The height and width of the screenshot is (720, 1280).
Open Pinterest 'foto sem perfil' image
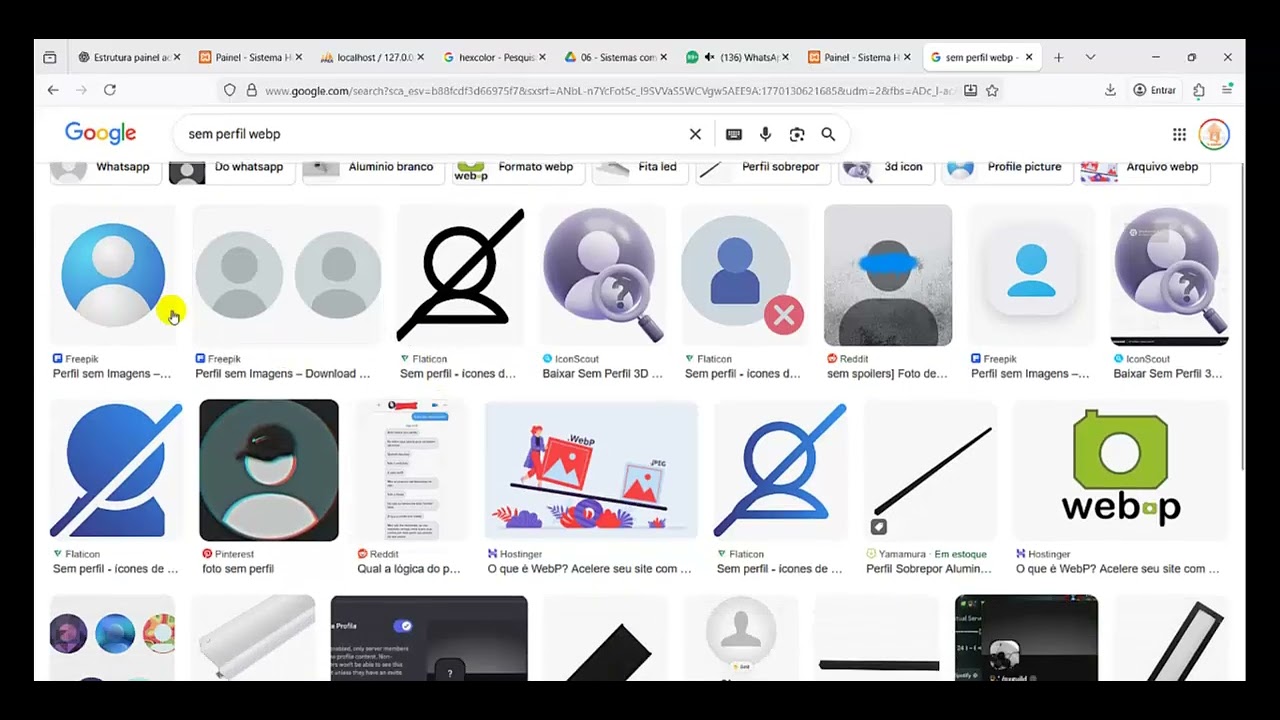point(269,470)
